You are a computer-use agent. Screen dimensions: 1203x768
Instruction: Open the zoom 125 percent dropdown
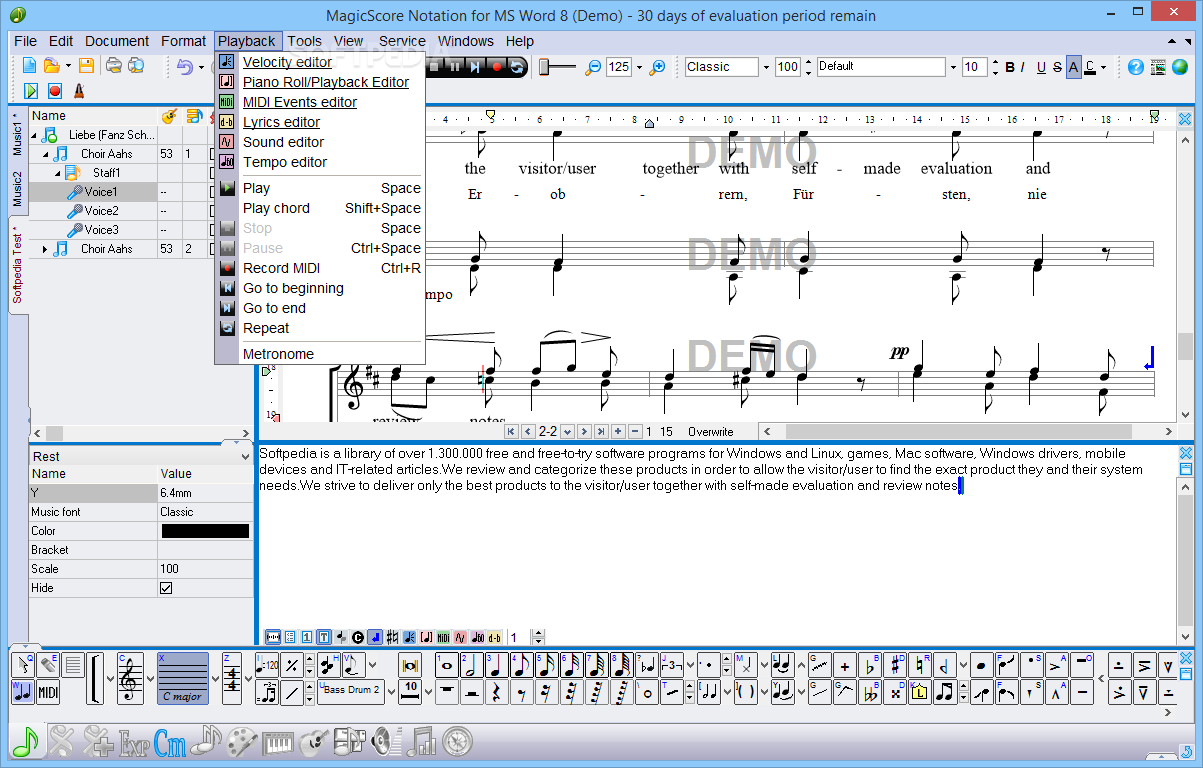pos(639,67)
